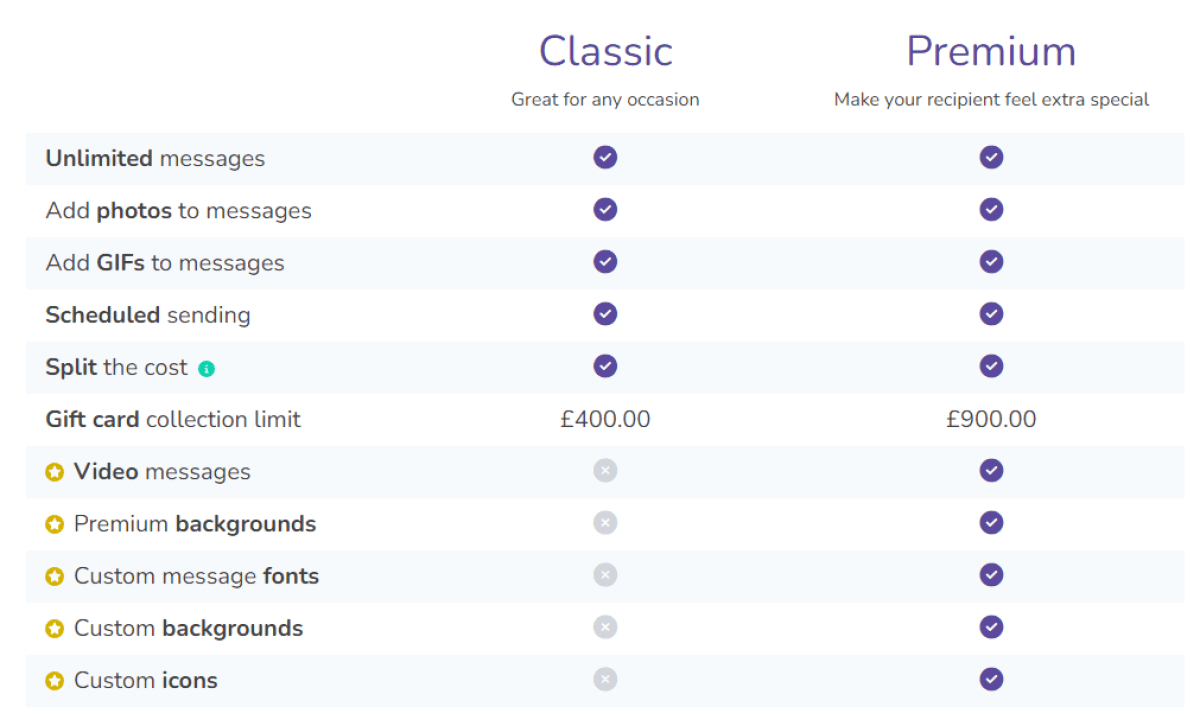Screen dimensions: 1200x726
Task: Click the £900.00 gift card limit value
Action: click(x=991, y=418)
